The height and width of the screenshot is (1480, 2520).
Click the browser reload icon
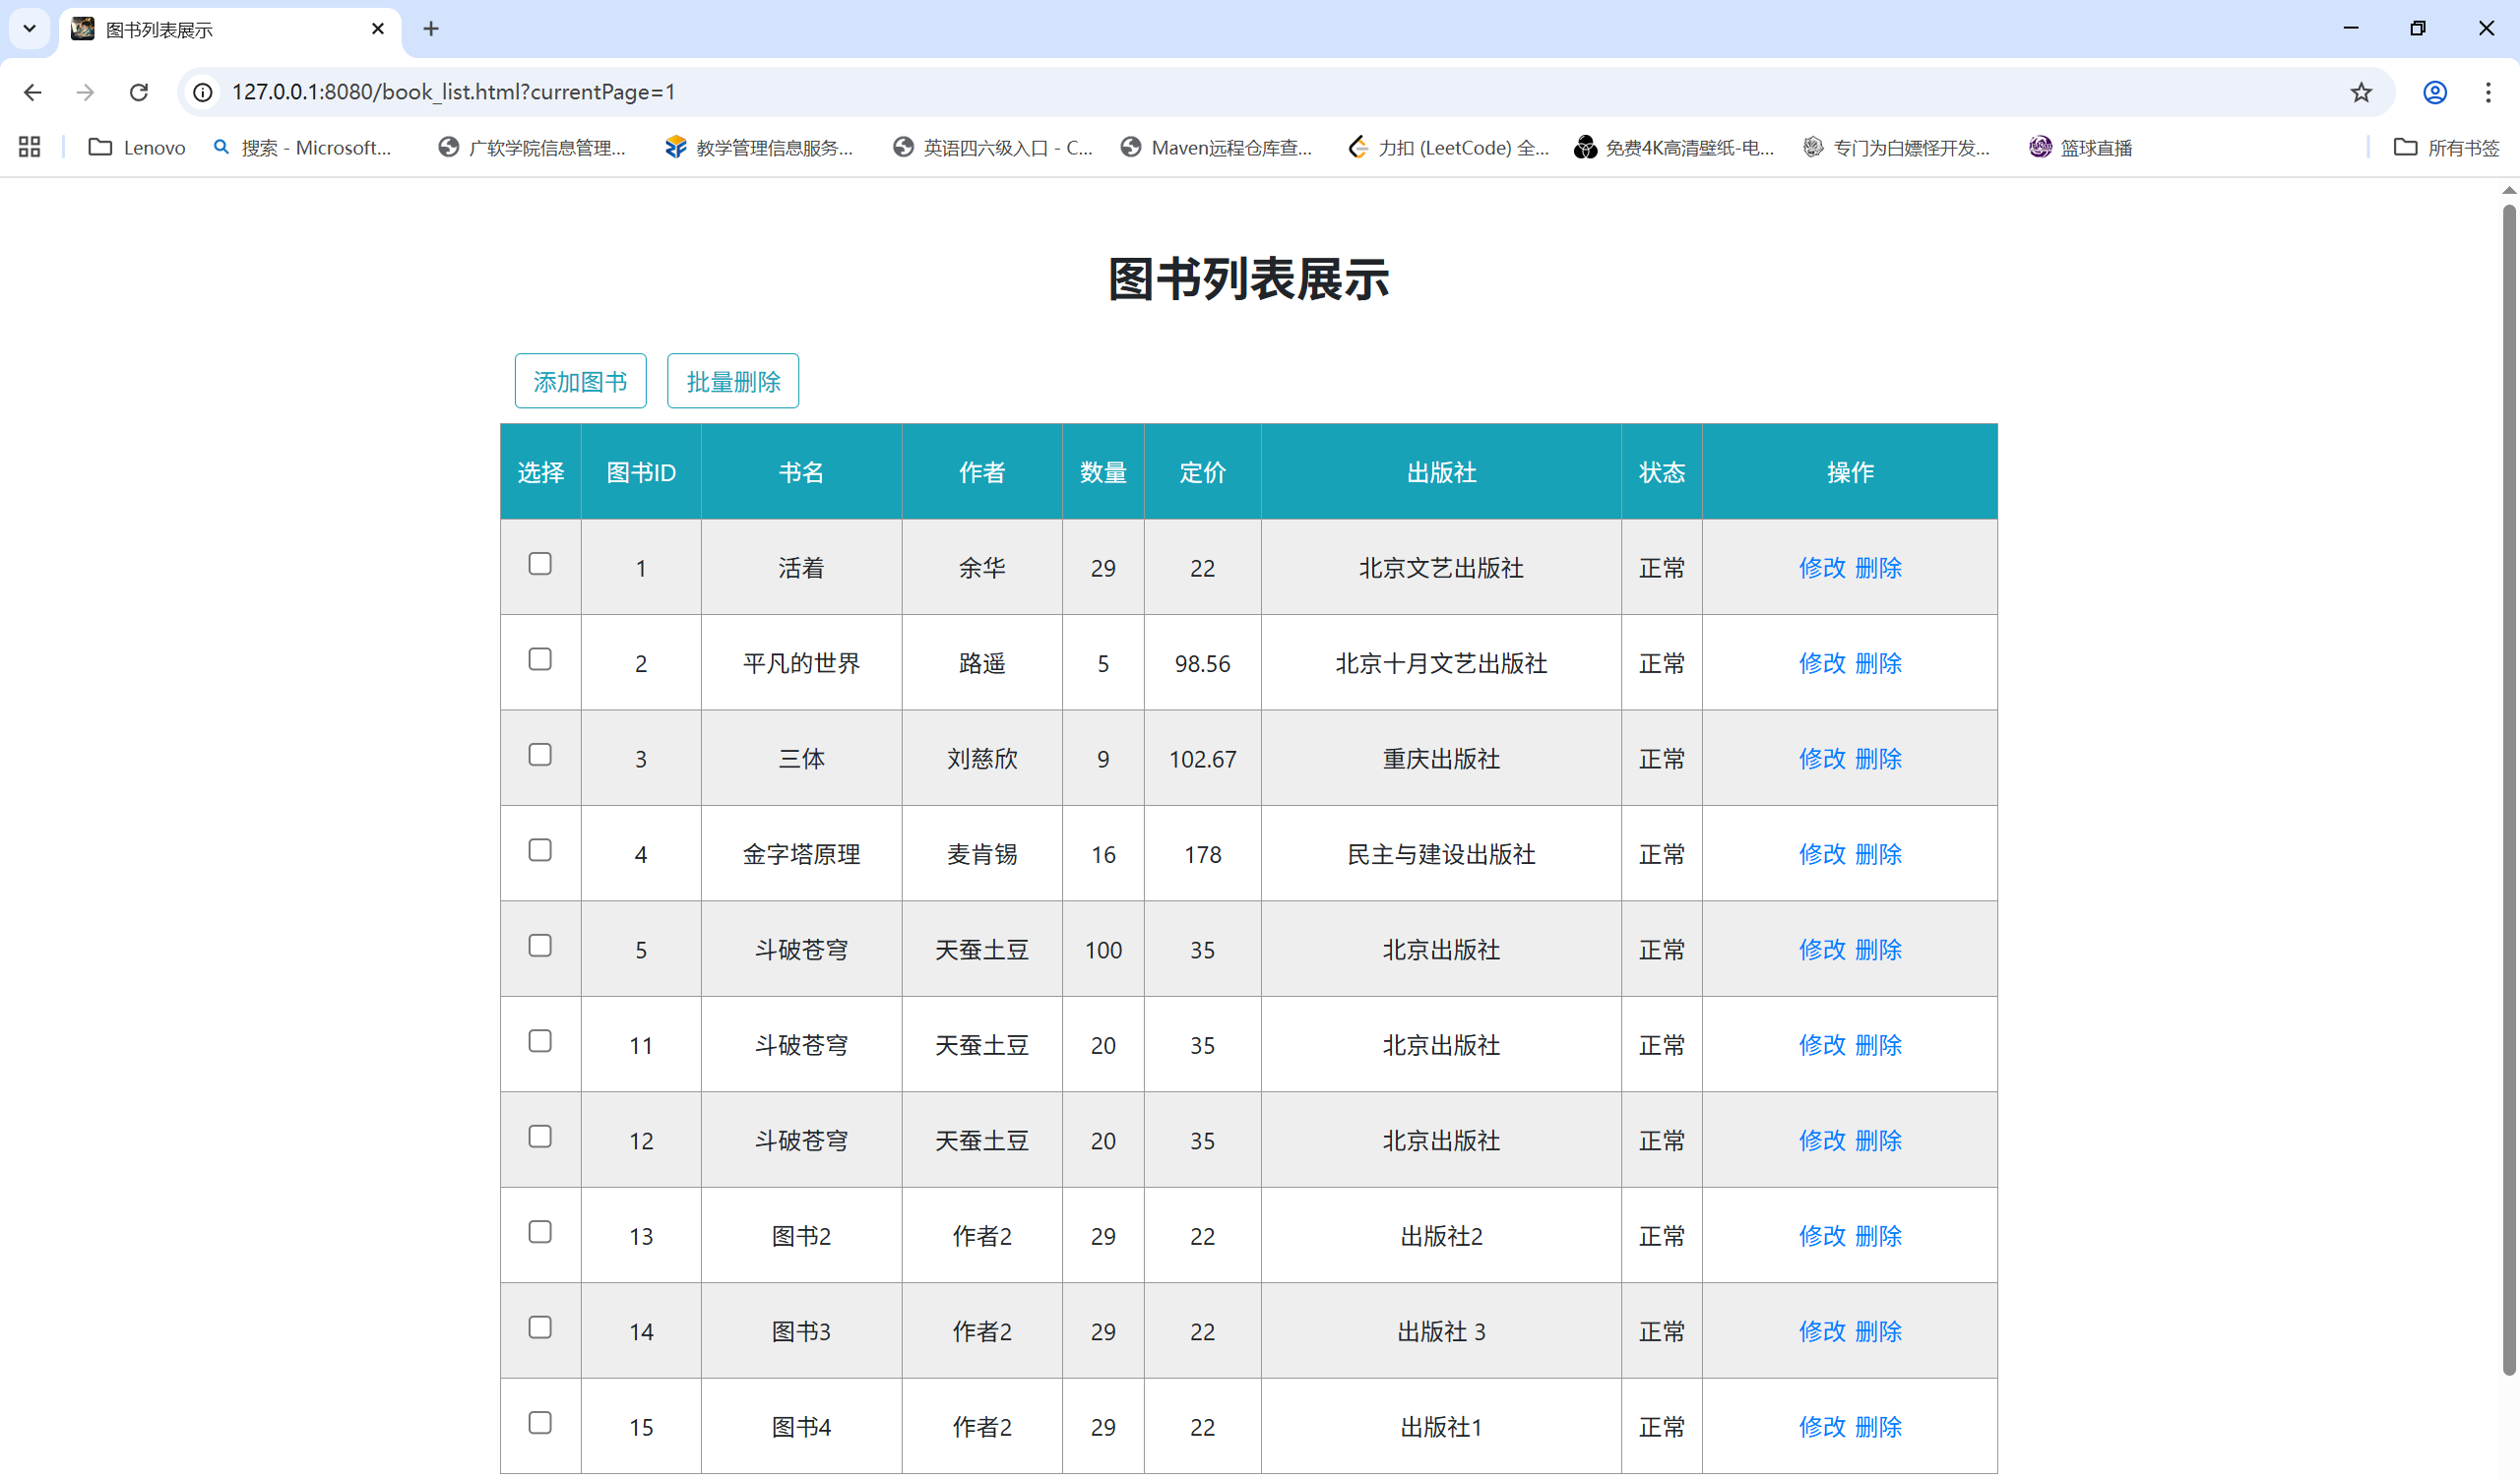139,92
